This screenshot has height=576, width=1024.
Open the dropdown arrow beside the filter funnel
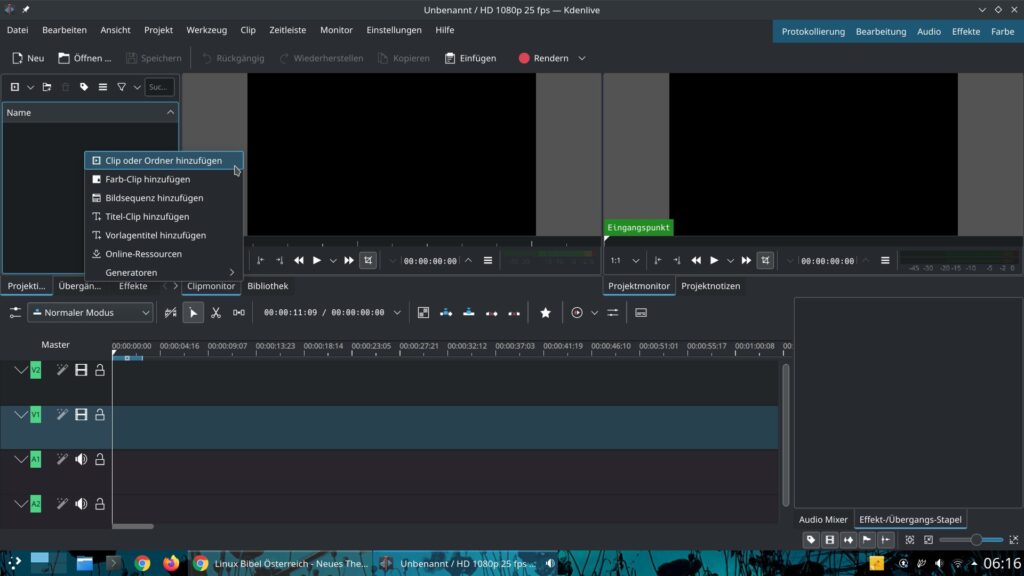(136, 87)
